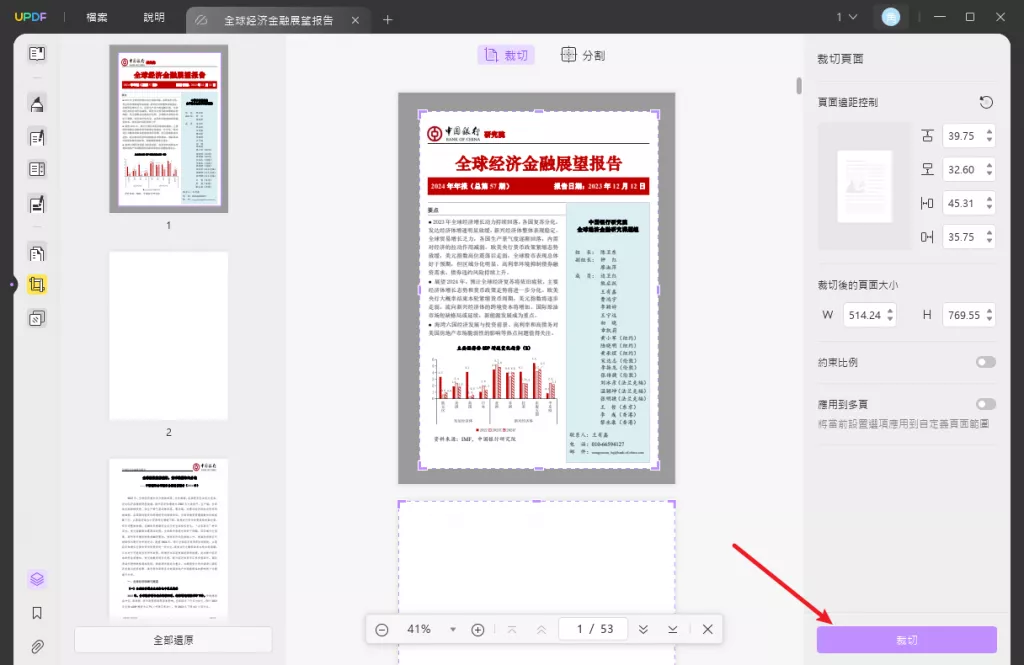Select the Comment highlighter tool
Screen dimensions: 1024x665
point(37,103)
